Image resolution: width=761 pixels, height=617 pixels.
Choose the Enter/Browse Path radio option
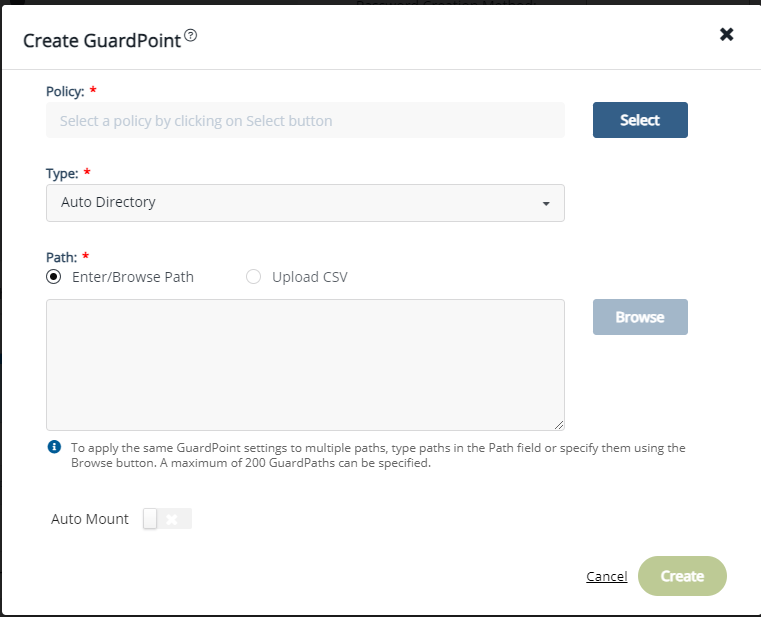coord(54,277)
